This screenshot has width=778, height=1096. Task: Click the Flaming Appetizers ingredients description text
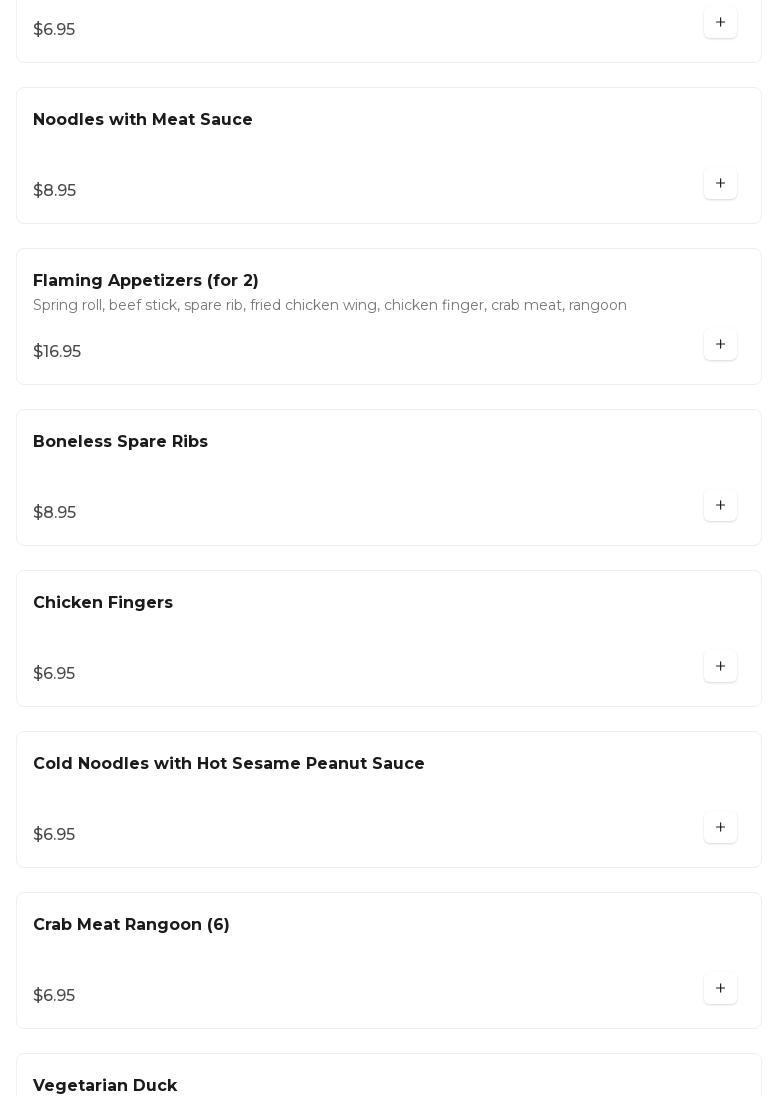click(x=330, y=306)
